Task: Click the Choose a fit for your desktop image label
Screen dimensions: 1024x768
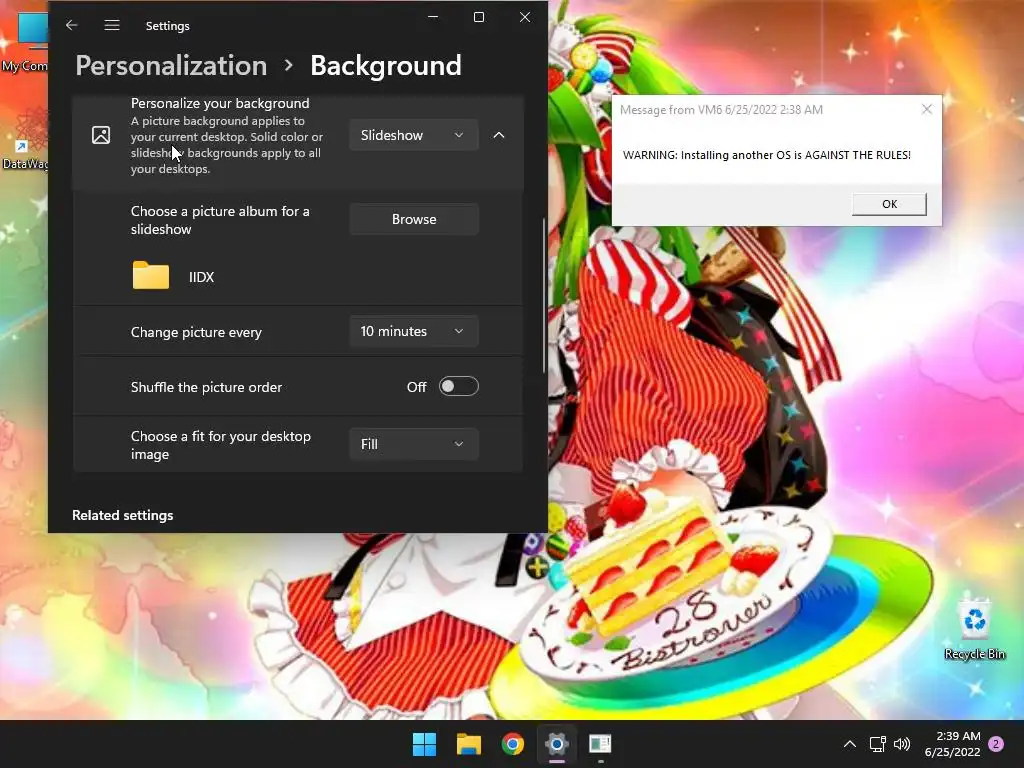Action: point(221,445)
